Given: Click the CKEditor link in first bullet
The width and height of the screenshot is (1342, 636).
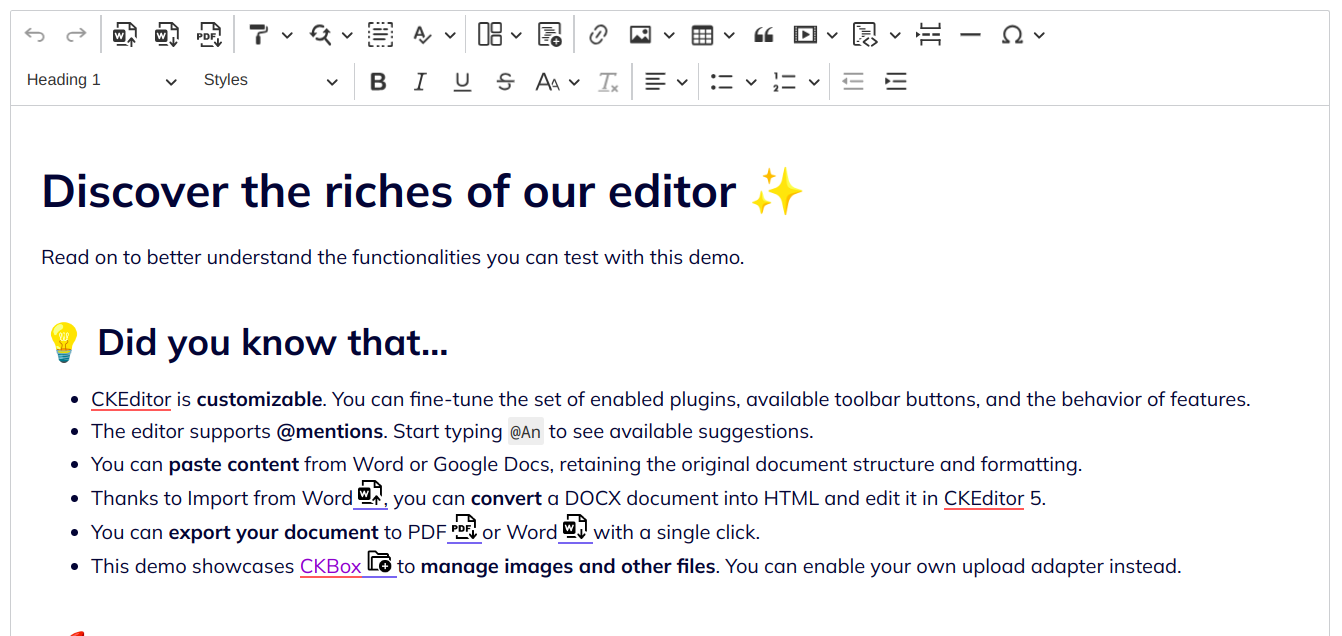Looking at the screenshot, I should [x=131, y=399].
